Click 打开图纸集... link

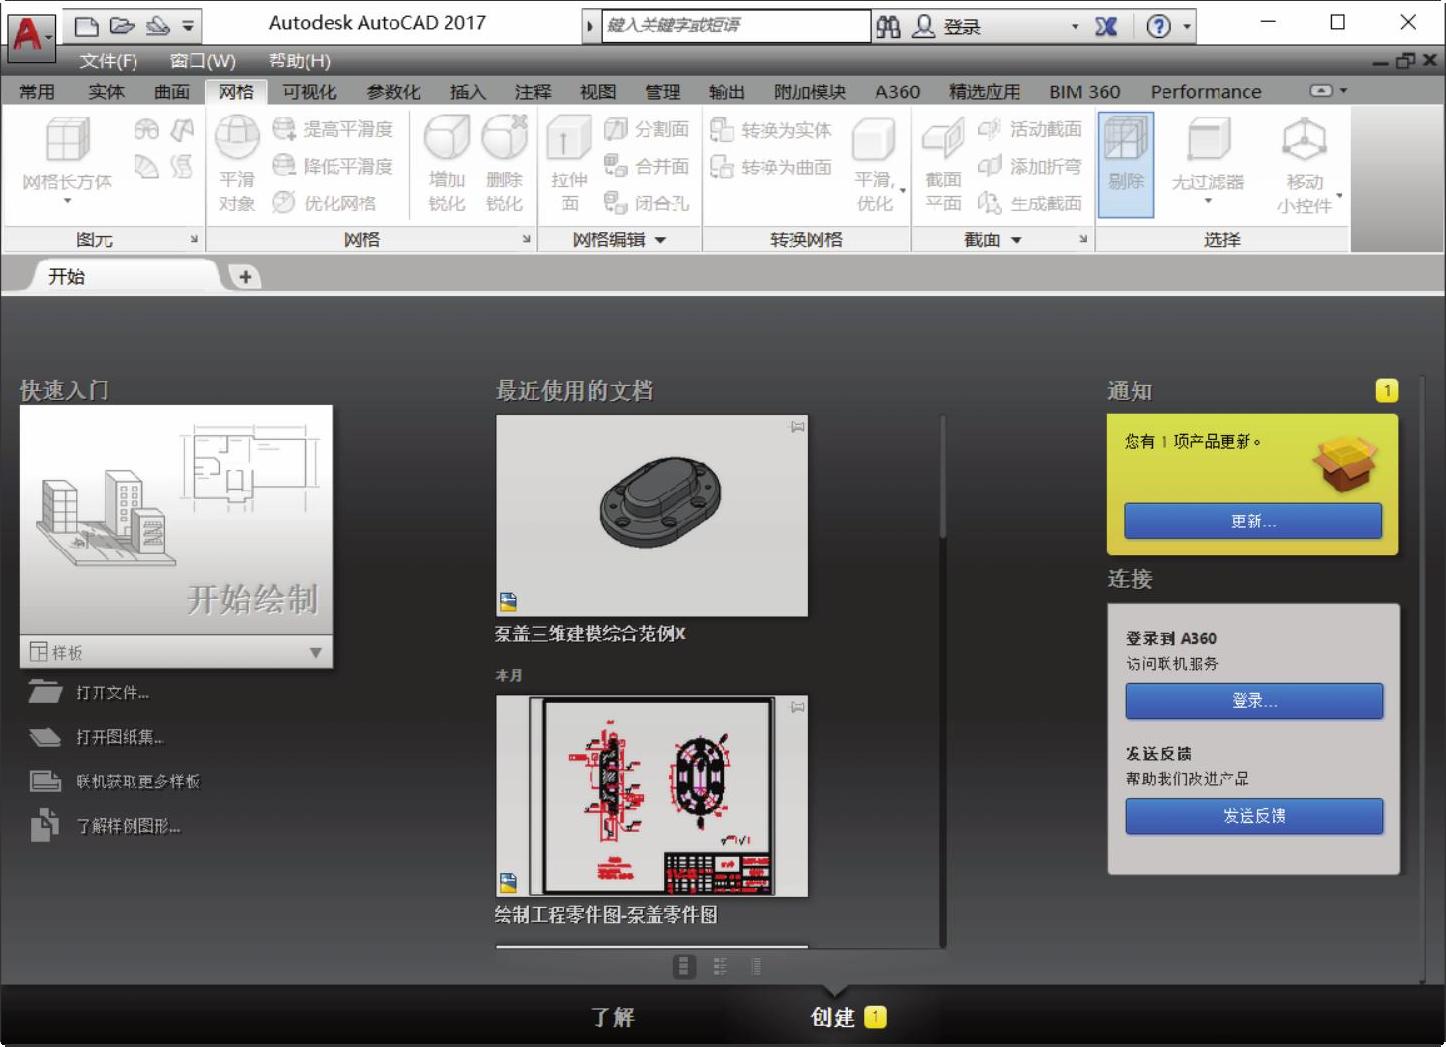(119, 737)
